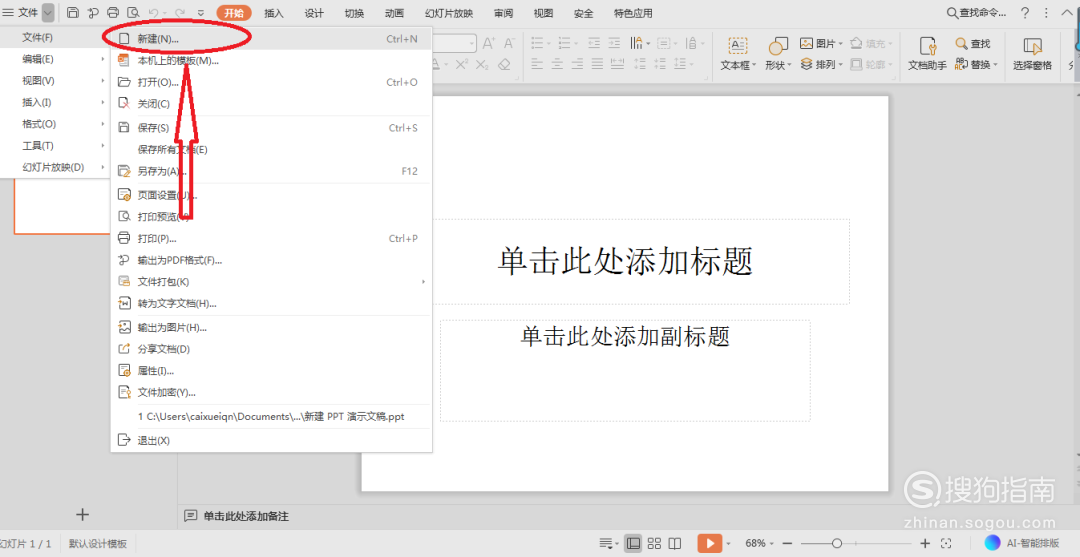Image resolution: width=1080 pixels, height=557 pixels.
Task: Click the Export to PDF quick toolbar icon
Action: click(x=93, y=12)
